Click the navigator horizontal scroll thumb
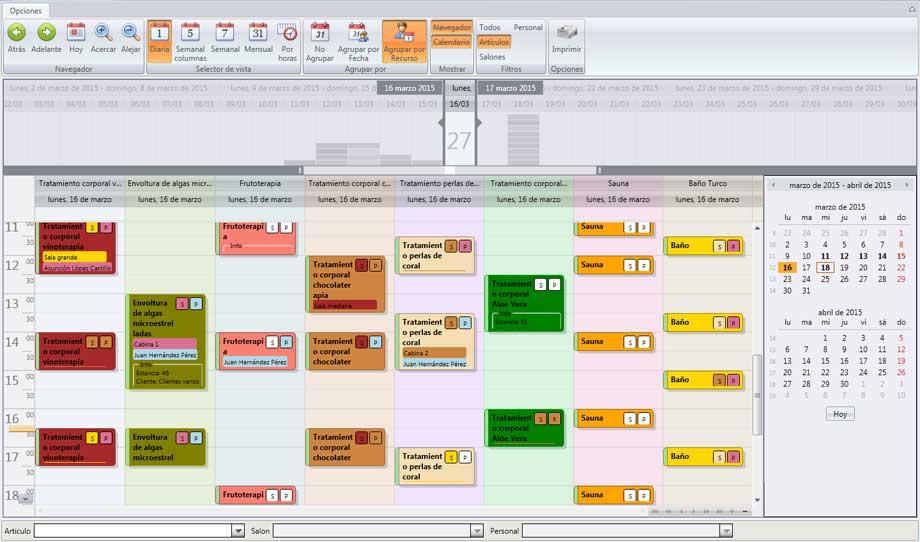 (450, 170)
